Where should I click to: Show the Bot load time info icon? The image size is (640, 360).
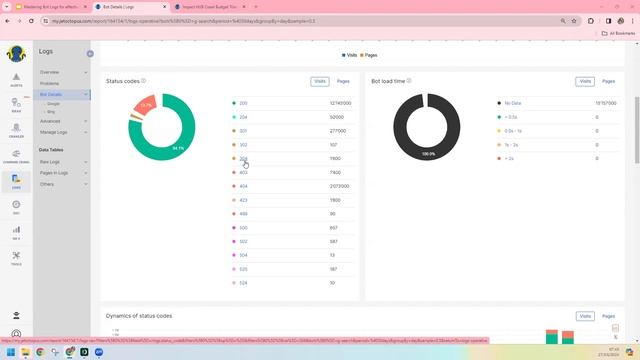(409, 81)
